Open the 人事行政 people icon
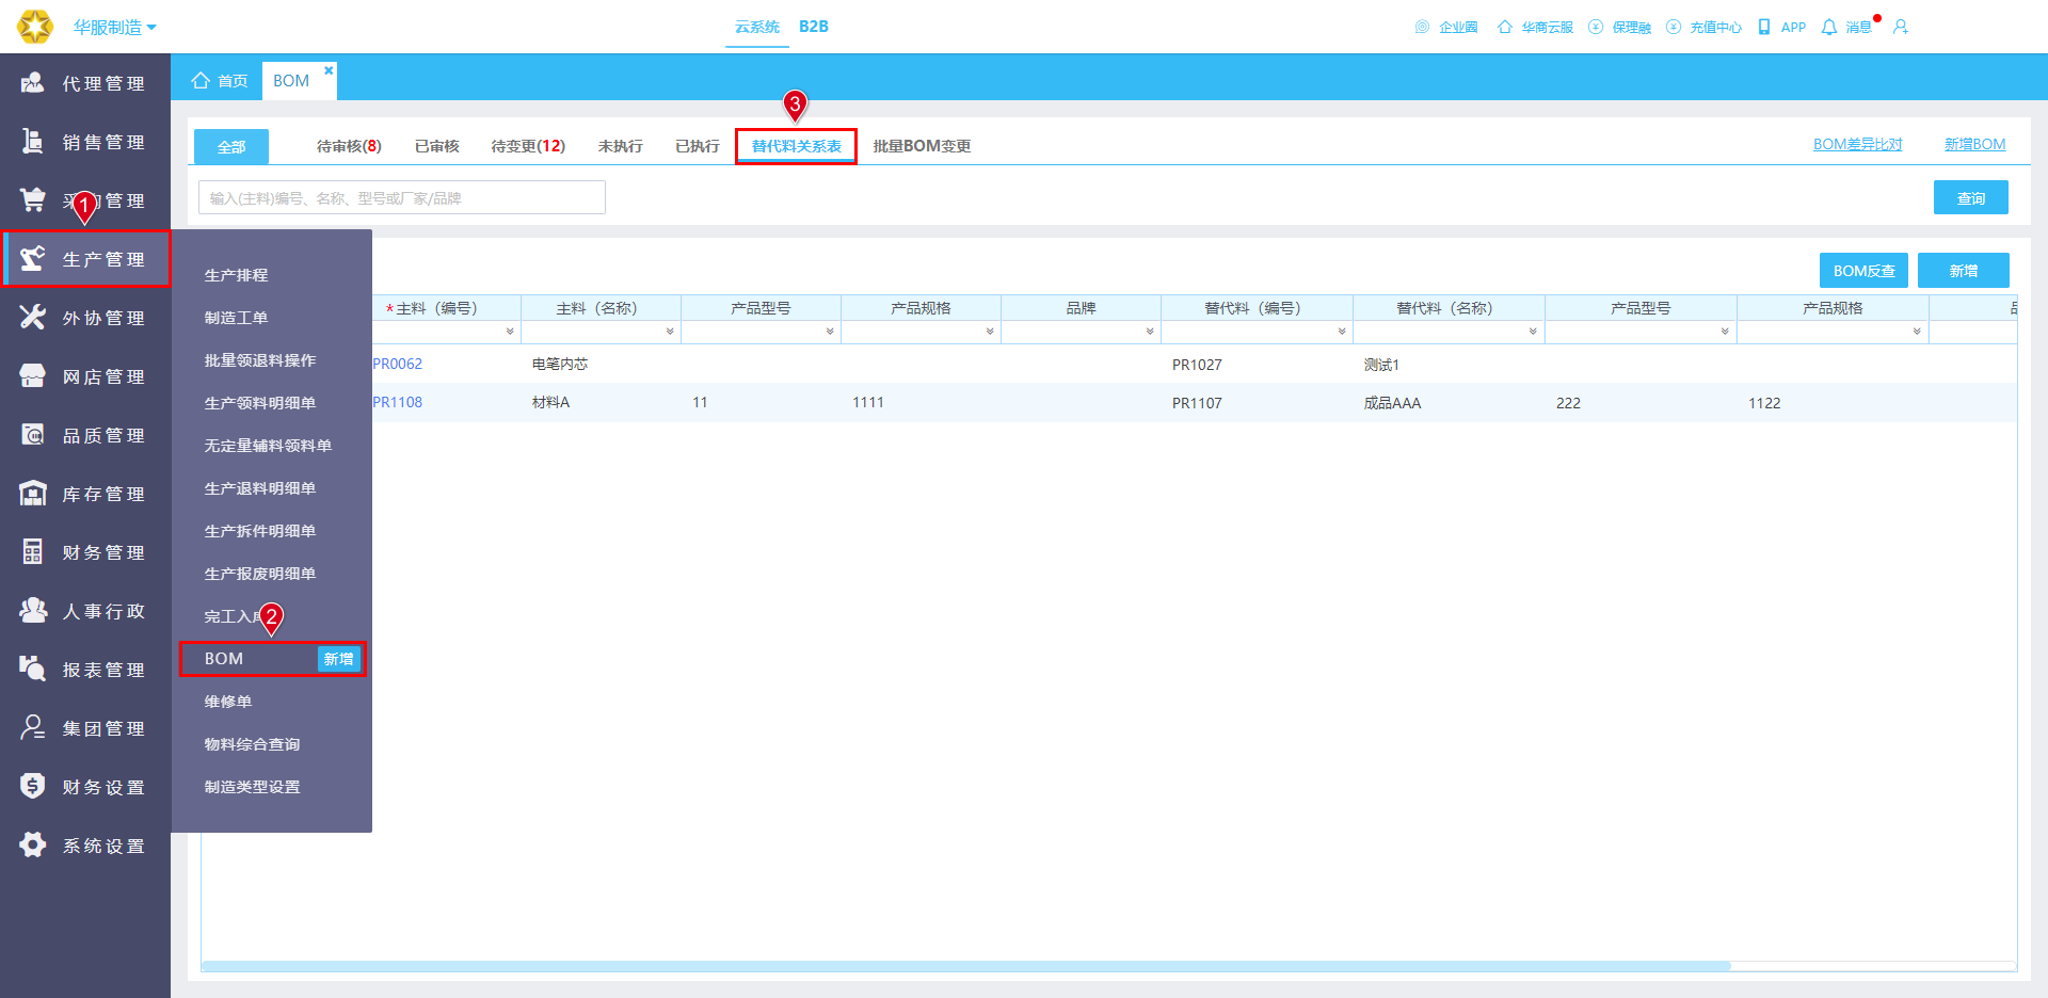Image resolution: width=2048 pixels, height=998 pixels. tap(32, 611)
